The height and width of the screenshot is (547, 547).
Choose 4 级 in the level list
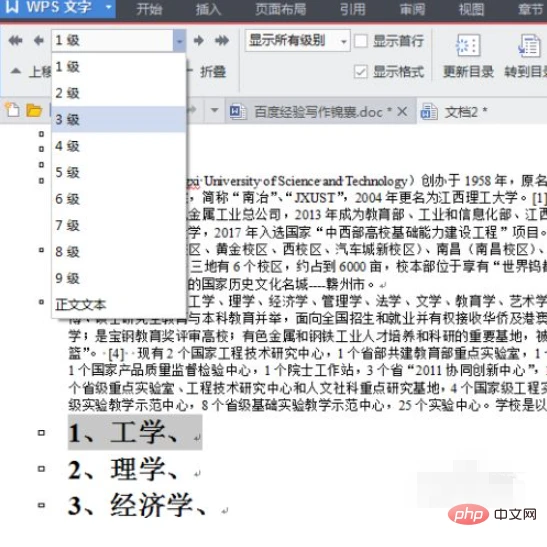coord(119,146)
